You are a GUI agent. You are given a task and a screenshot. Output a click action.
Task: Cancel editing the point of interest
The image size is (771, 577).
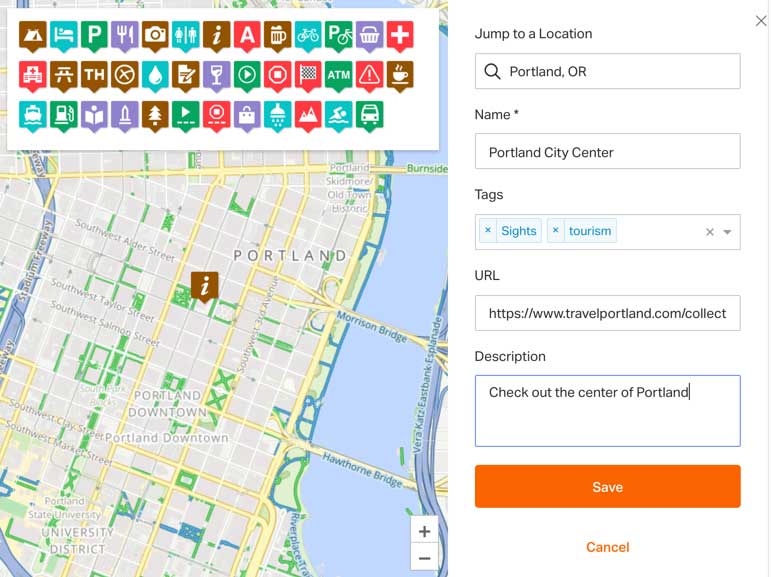point(607,547)
